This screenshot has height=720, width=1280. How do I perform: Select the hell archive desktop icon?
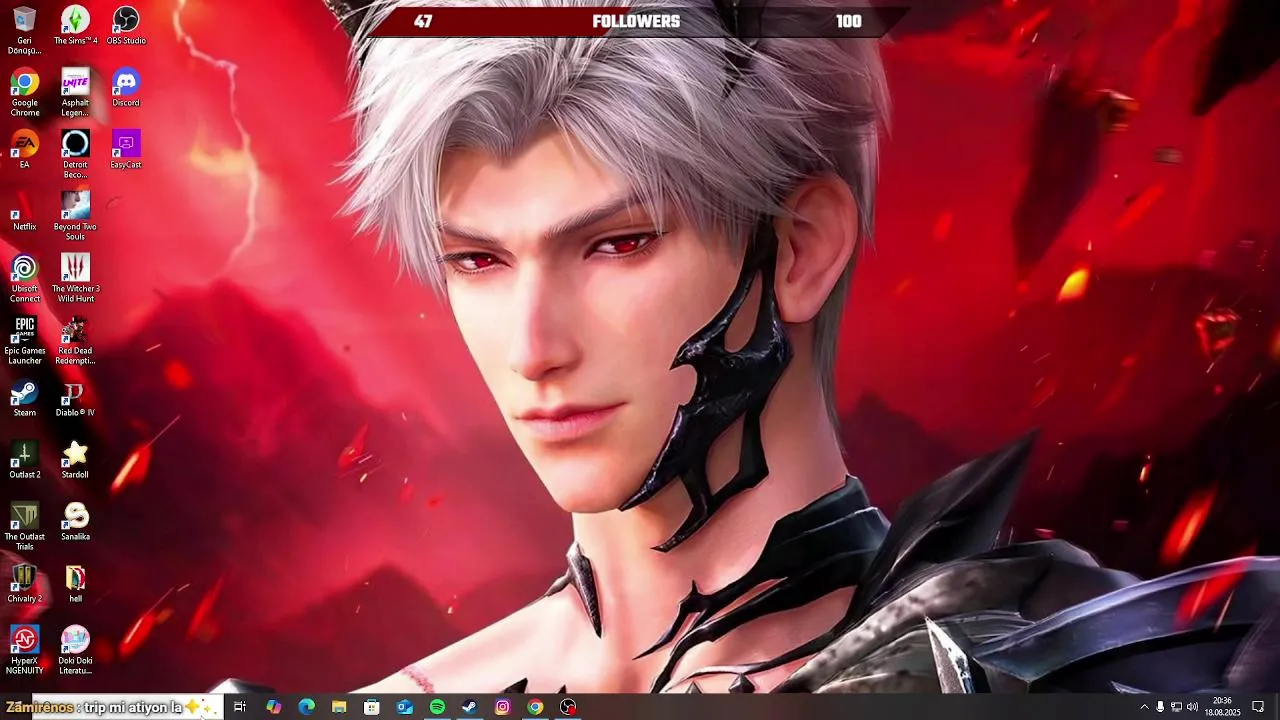pos(75,584)
